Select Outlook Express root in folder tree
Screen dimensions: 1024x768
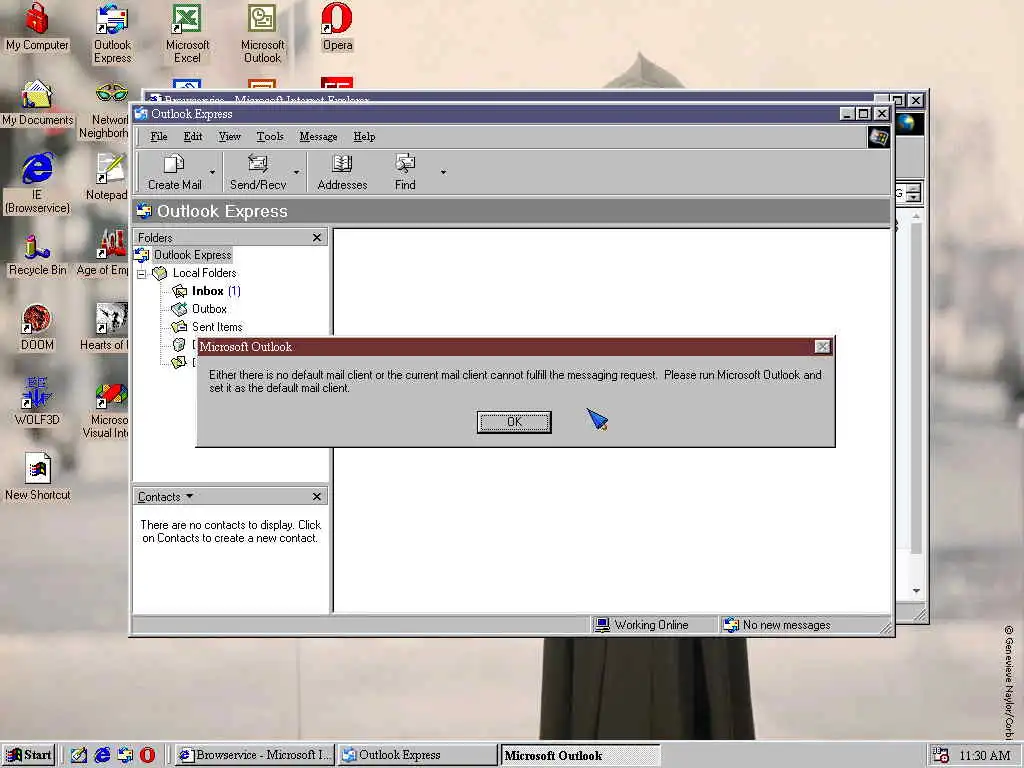[x=192, y=255]
